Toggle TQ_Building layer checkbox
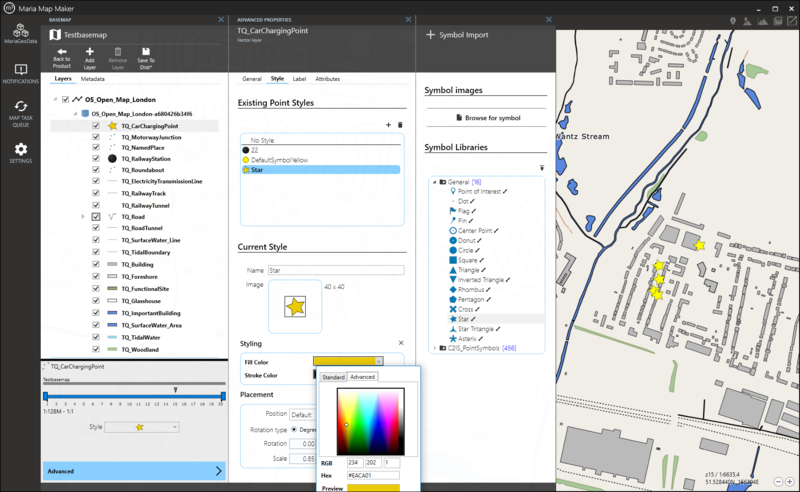Viewport: 800px width, 492px height. (95, 264)
